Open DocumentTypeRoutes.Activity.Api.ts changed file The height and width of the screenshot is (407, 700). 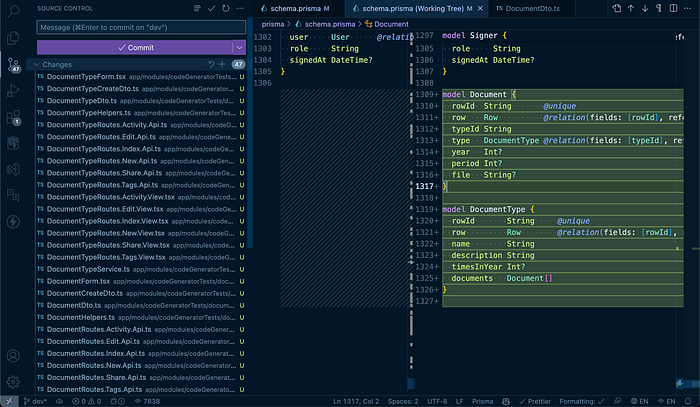[x=141, y=125]
